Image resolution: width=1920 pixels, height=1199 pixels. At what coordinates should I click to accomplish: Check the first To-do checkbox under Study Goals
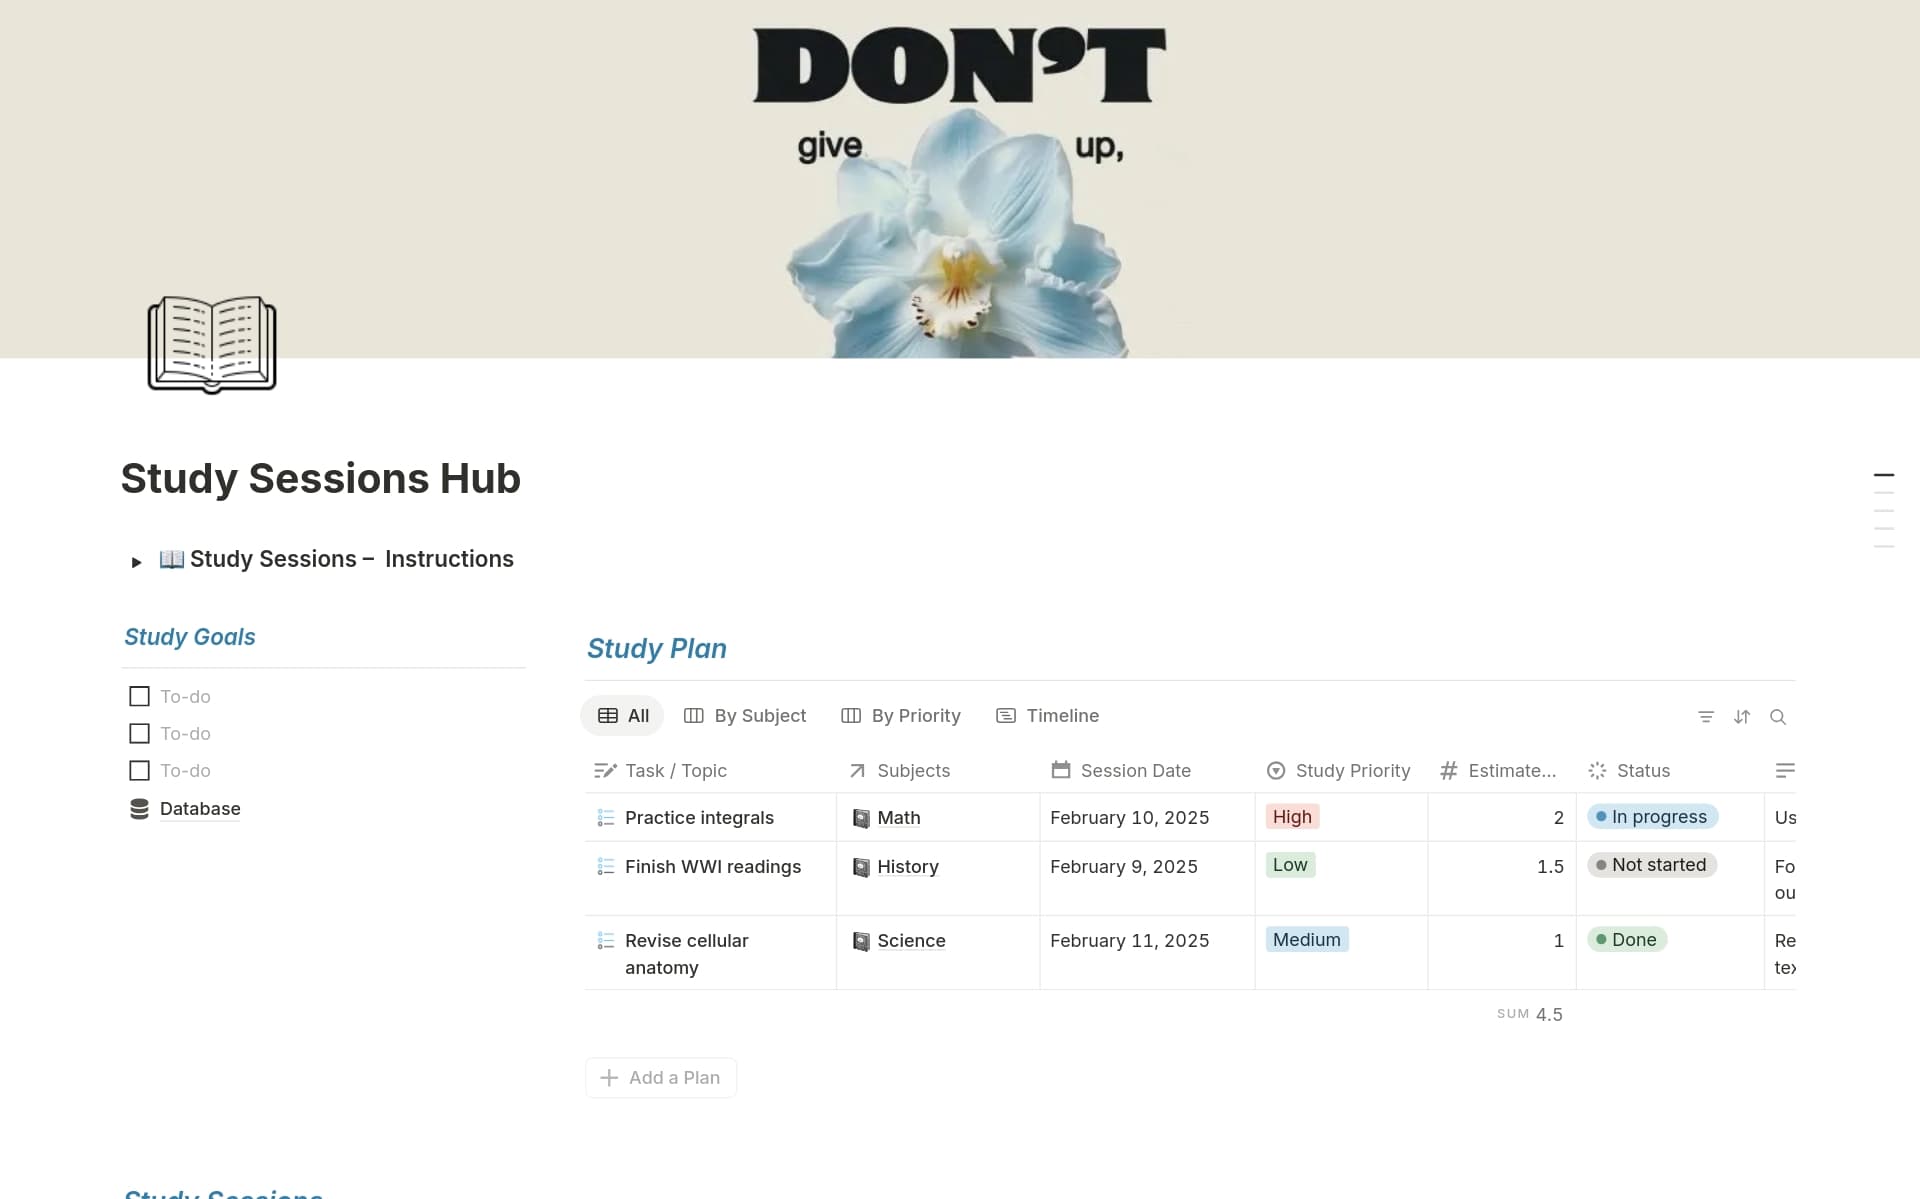point(139,696)
